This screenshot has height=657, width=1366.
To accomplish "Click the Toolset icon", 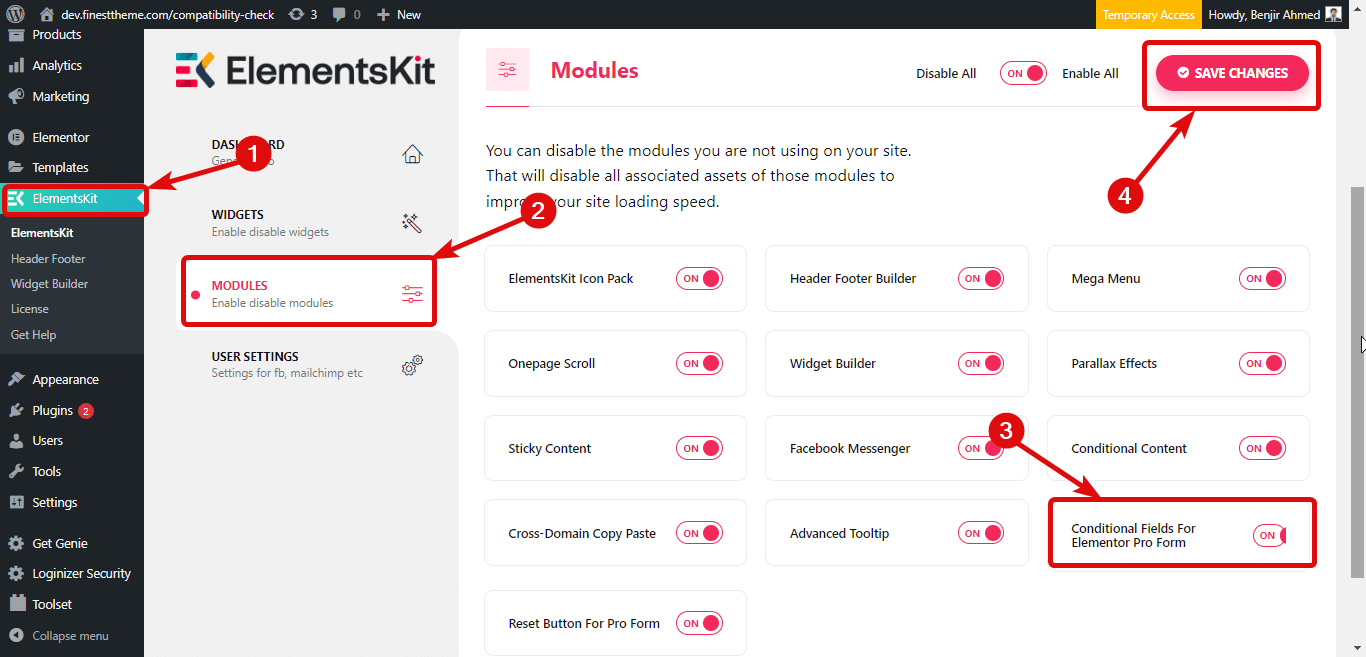I will pyautogui.click(x=16, y=604).
